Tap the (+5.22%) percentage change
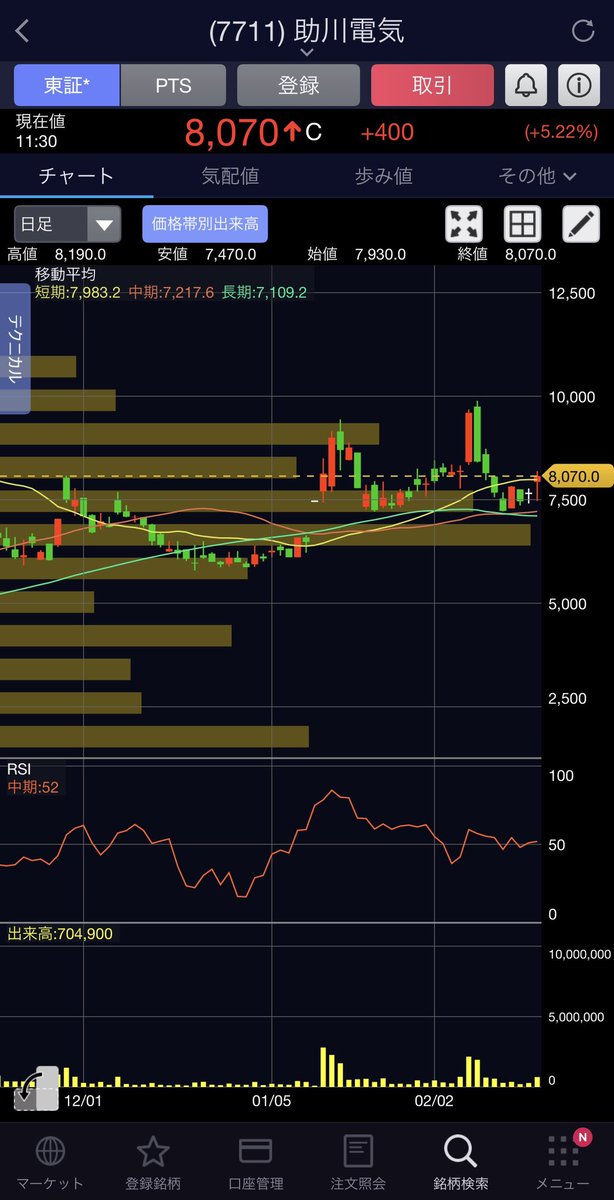 pos(561,133)
